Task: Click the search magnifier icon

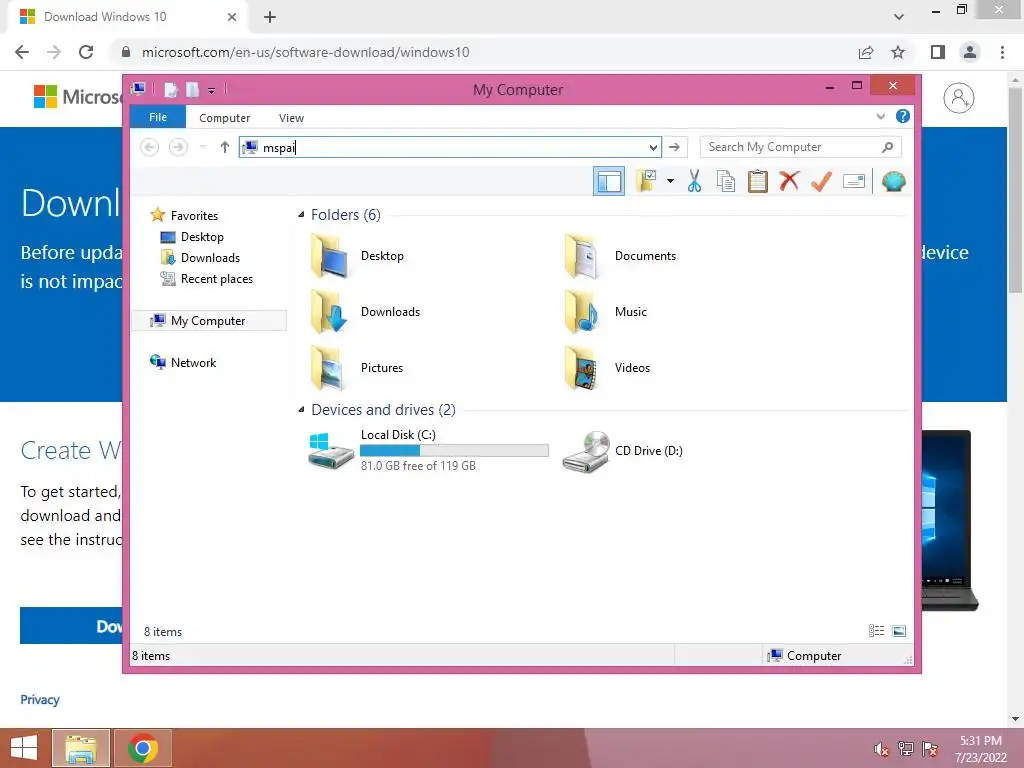Action: pyautogui.click(x=888, y=147)
